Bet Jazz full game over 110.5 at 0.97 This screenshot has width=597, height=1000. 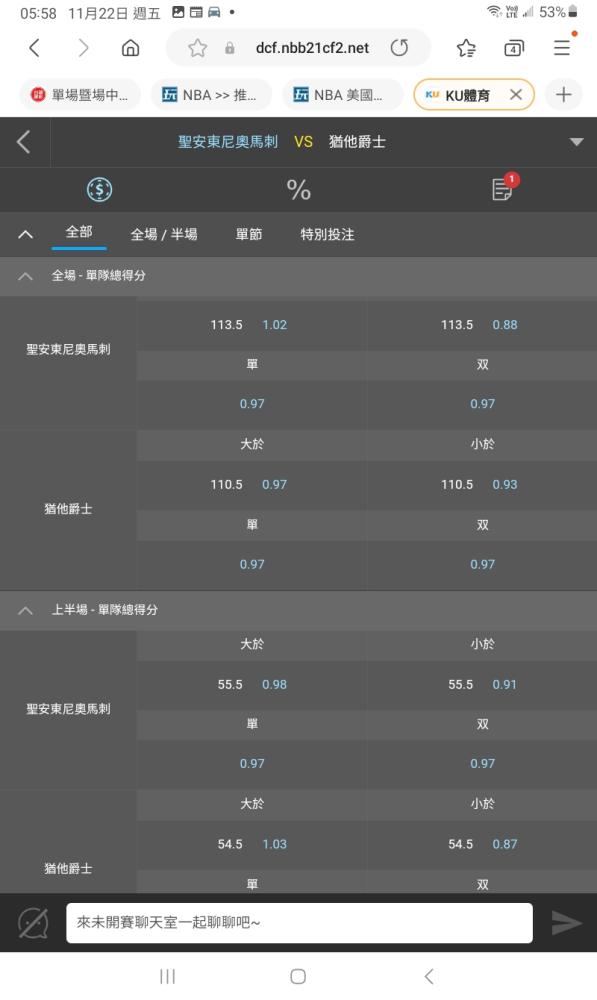251,485
